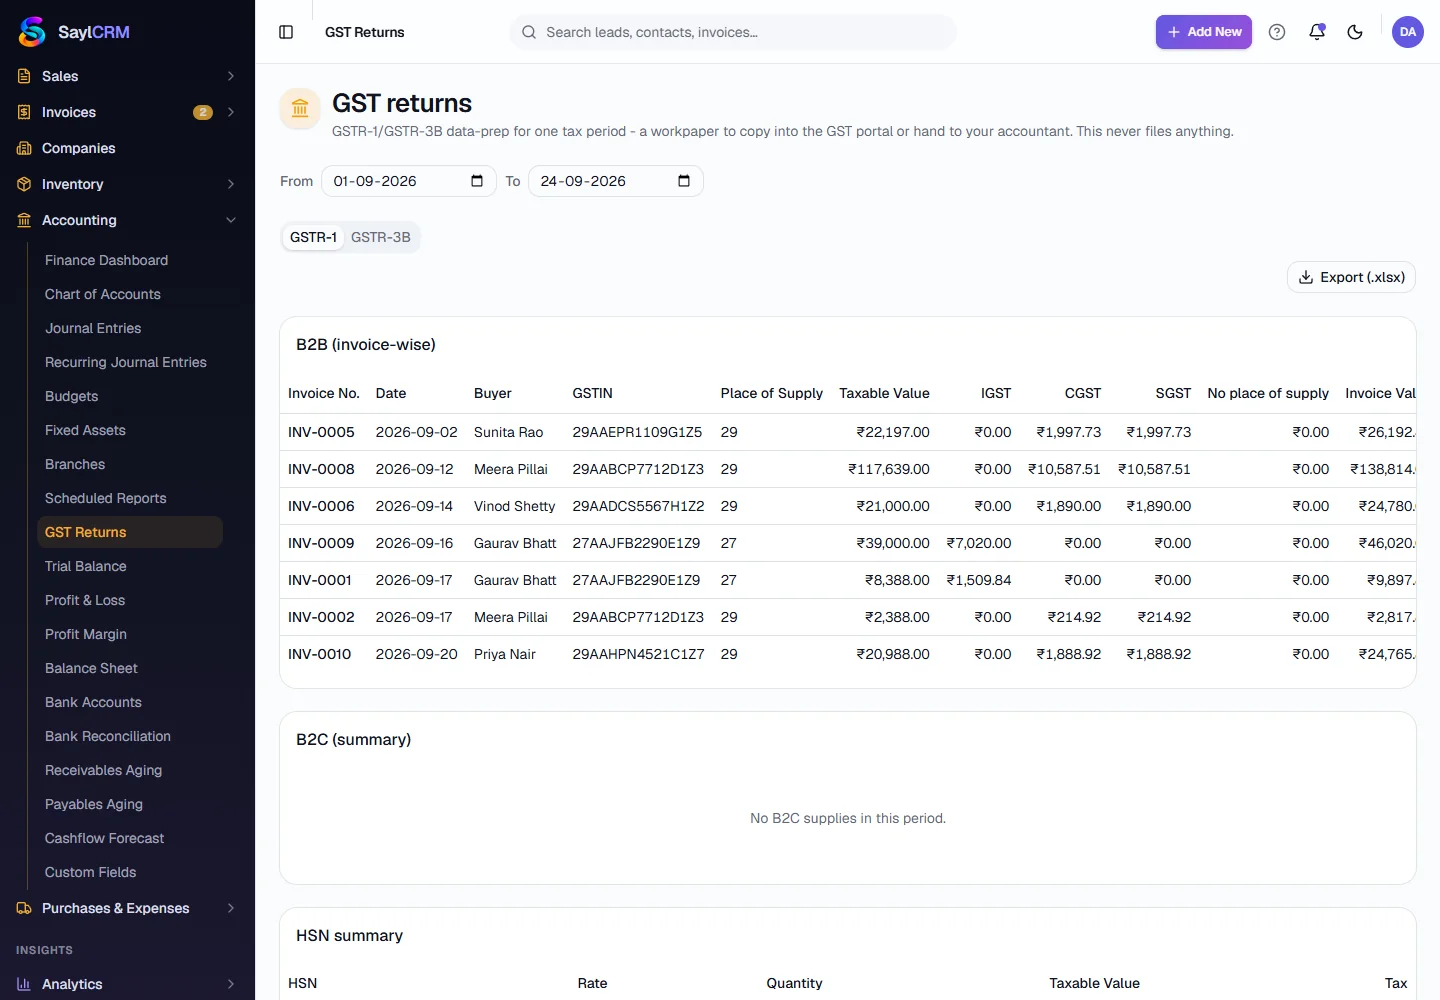
Task: Click the Purchases & Expenses icon
Action: click(x=24, y=908)
